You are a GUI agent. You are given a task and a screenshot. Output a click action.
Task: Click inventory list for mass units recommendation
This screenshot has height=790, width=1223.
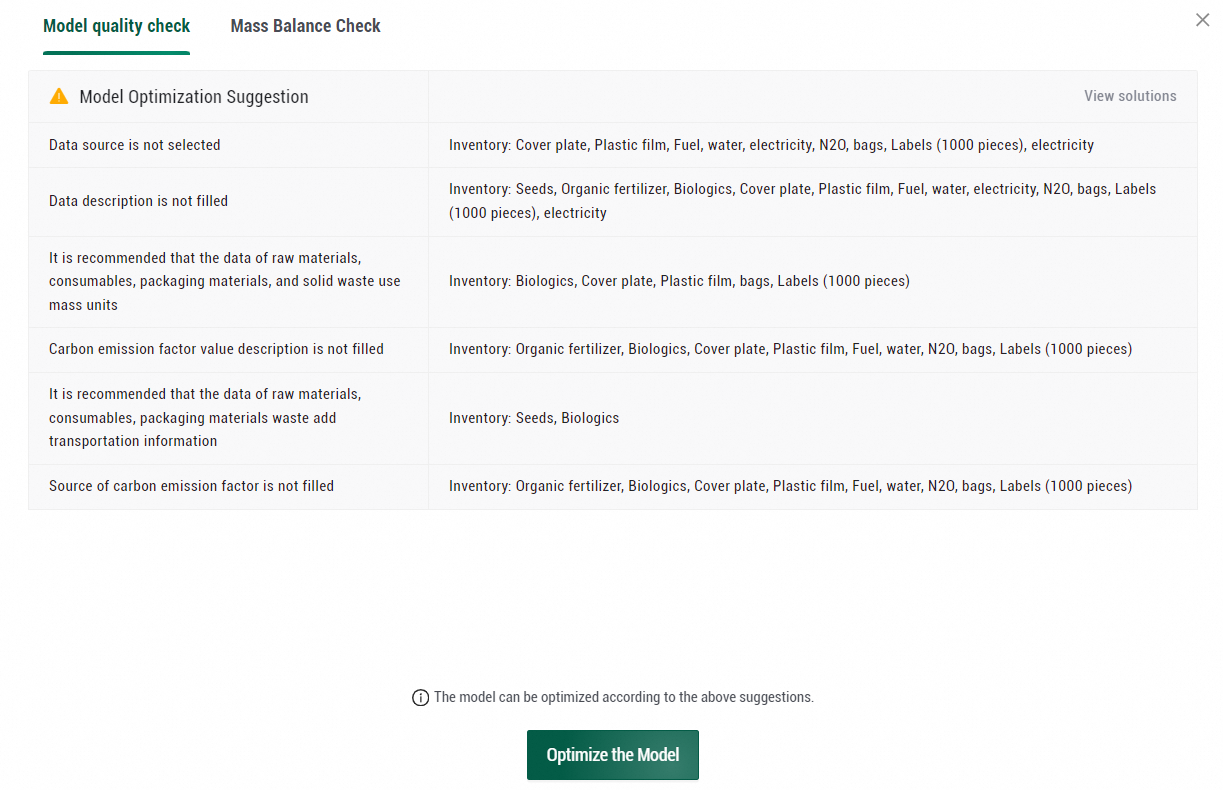(x=679, y=281)
